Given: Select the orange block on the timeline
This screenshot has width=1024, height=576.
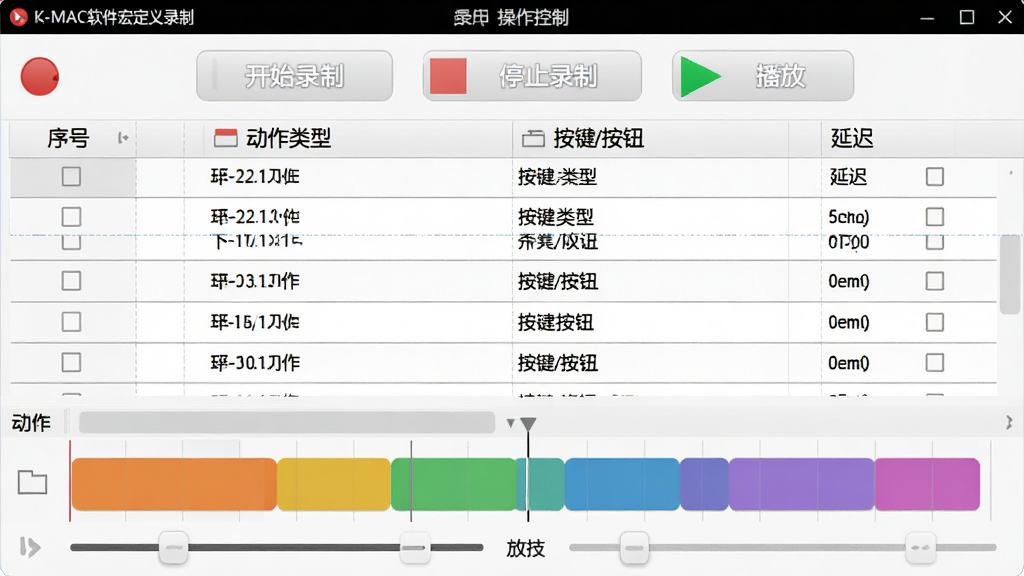Looking at the screenshot, I should tap(174, 484).
